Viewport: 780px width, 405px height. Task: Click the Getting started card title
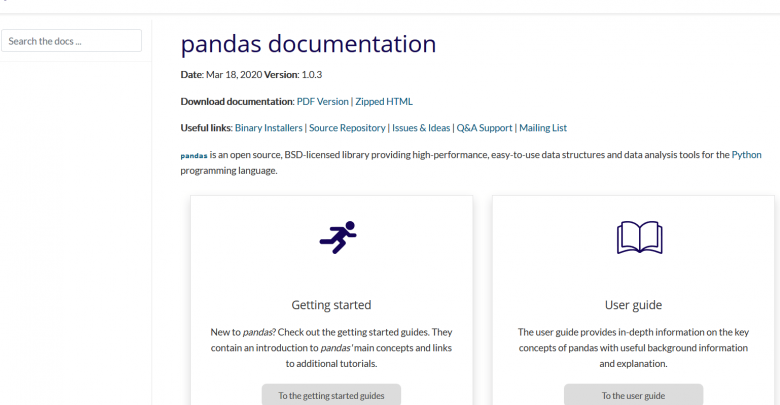(331, 305)
